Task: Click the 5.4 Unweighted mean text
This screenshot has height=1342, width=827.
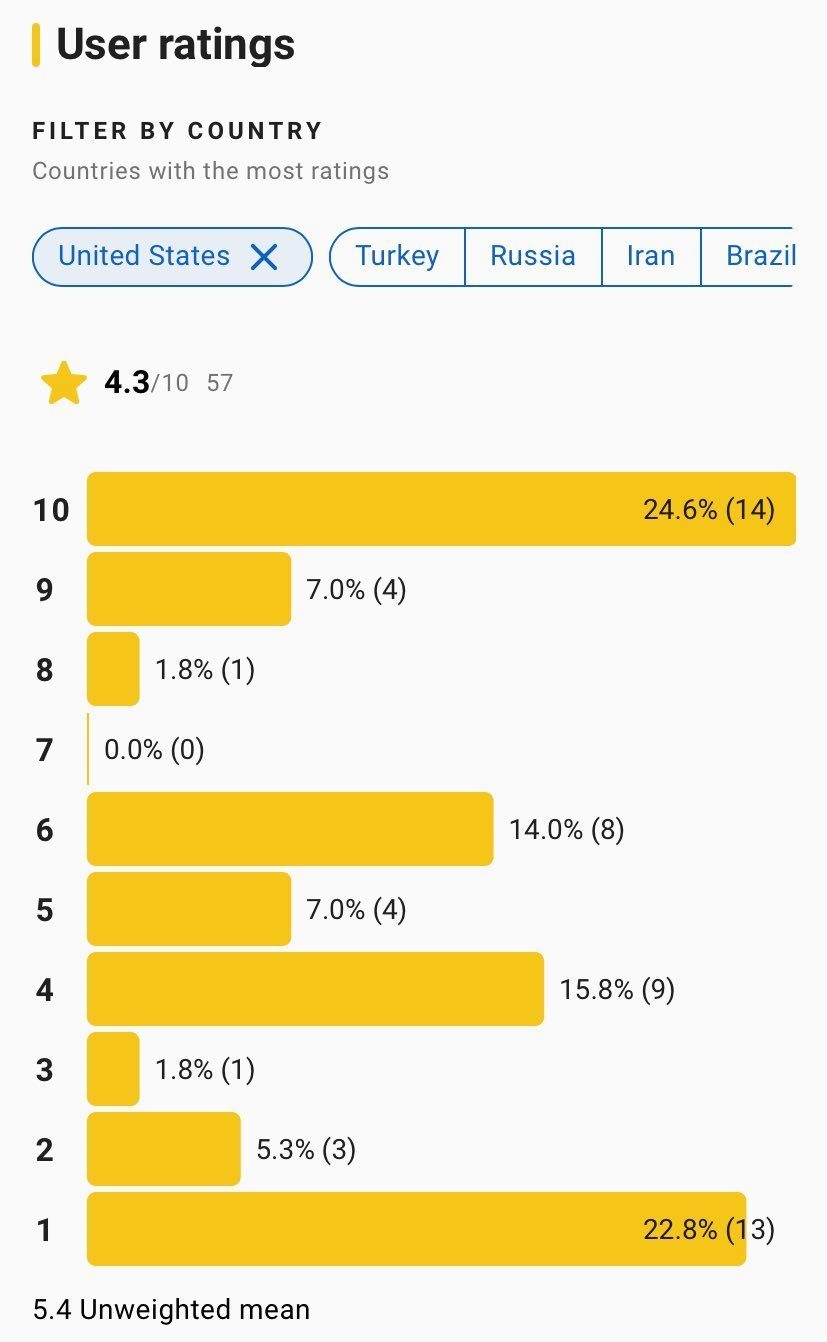Action: tap(171, 1309)
